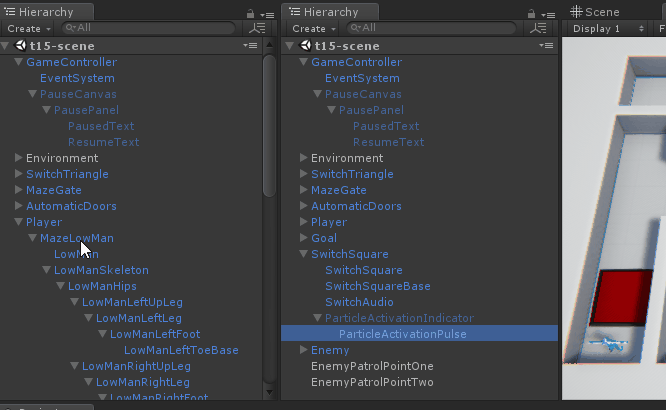Viewport: 666px width, 410px height.
Task: Click Unity scene icon in left Hierarchy
Action: pyautogui.click(x=20, y=45)
